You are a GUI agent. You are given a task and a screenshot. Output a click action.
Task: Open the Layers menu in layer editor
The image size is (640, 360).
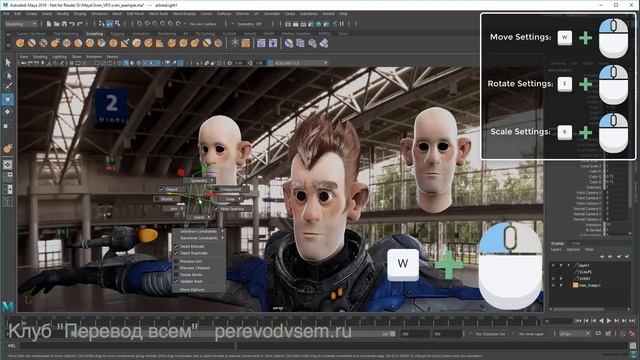point(556,249)
